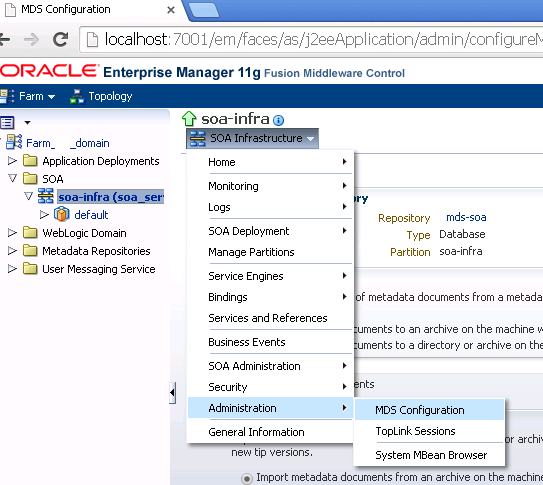Open the Farm_ _domain link

(68, 143)
